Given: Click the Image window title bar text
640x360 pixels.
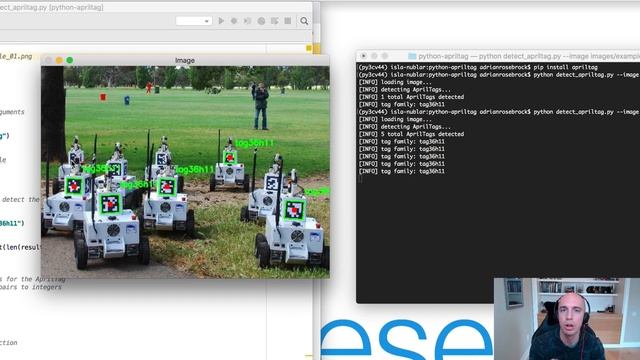Looking at the screenshot, I should pyautogui.click(x=184, y=60).
